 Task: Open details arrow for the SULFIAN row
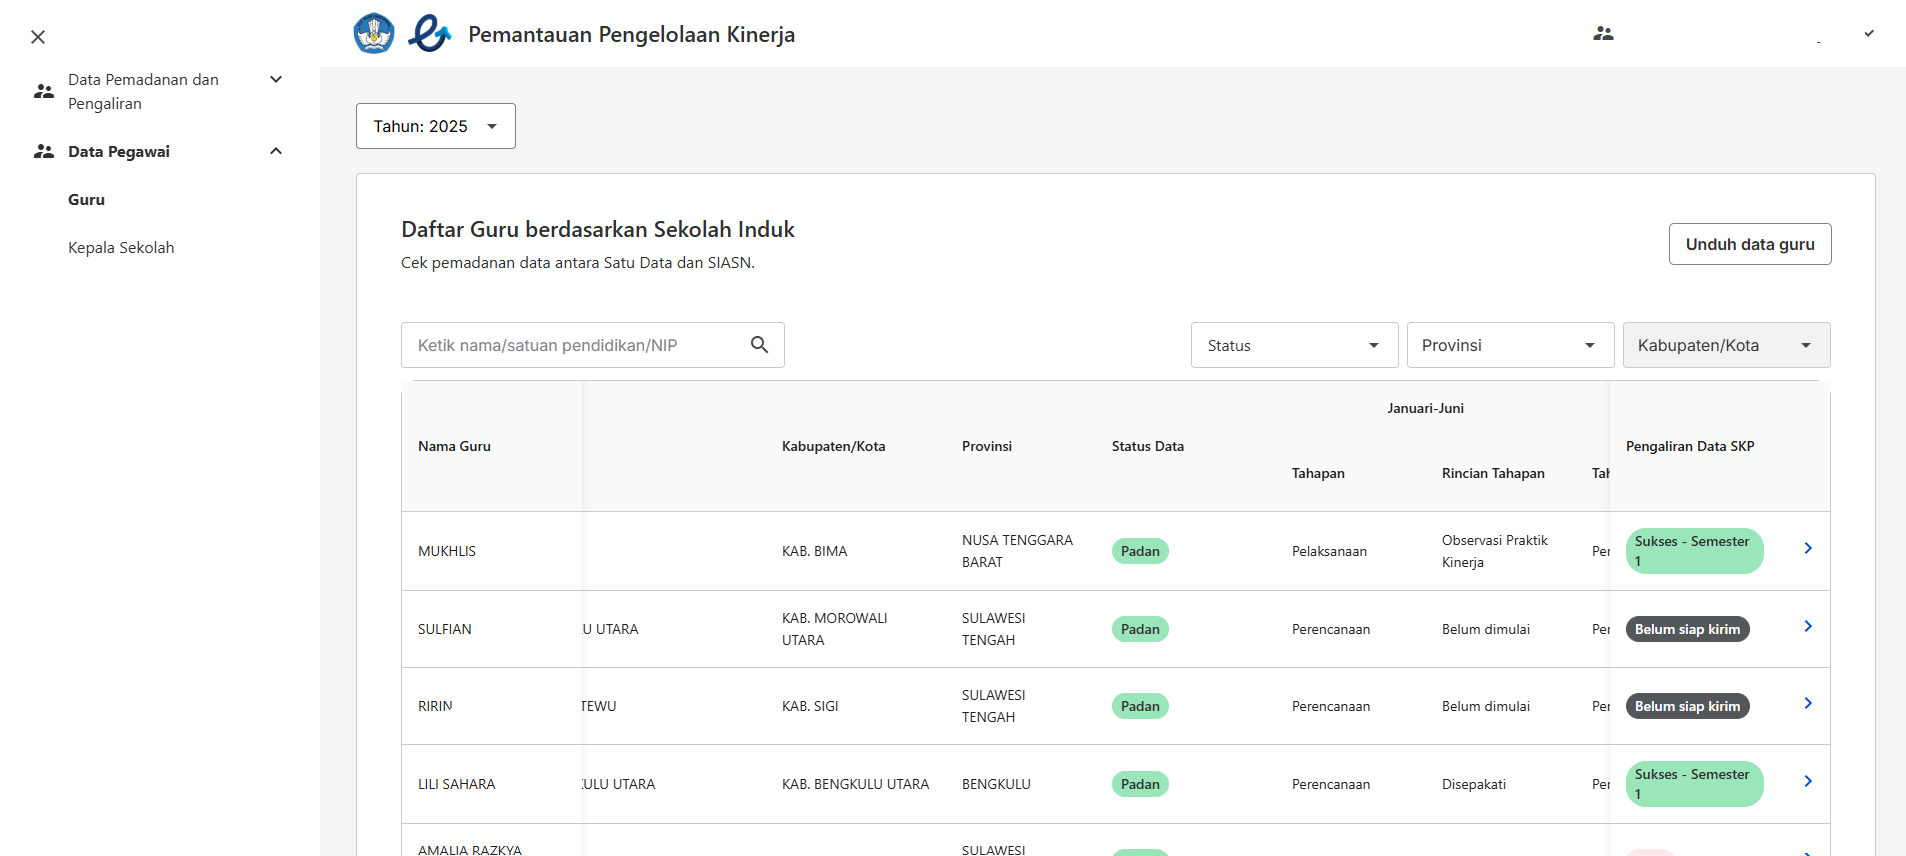1808,626
